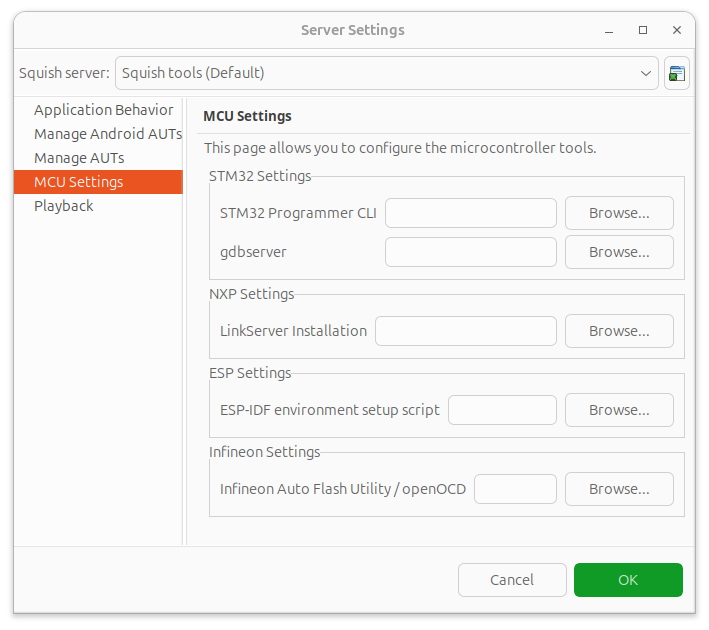Expand the Squish server dropdown
This screenshot has width=709, height=630.
(x=387, y=73)
